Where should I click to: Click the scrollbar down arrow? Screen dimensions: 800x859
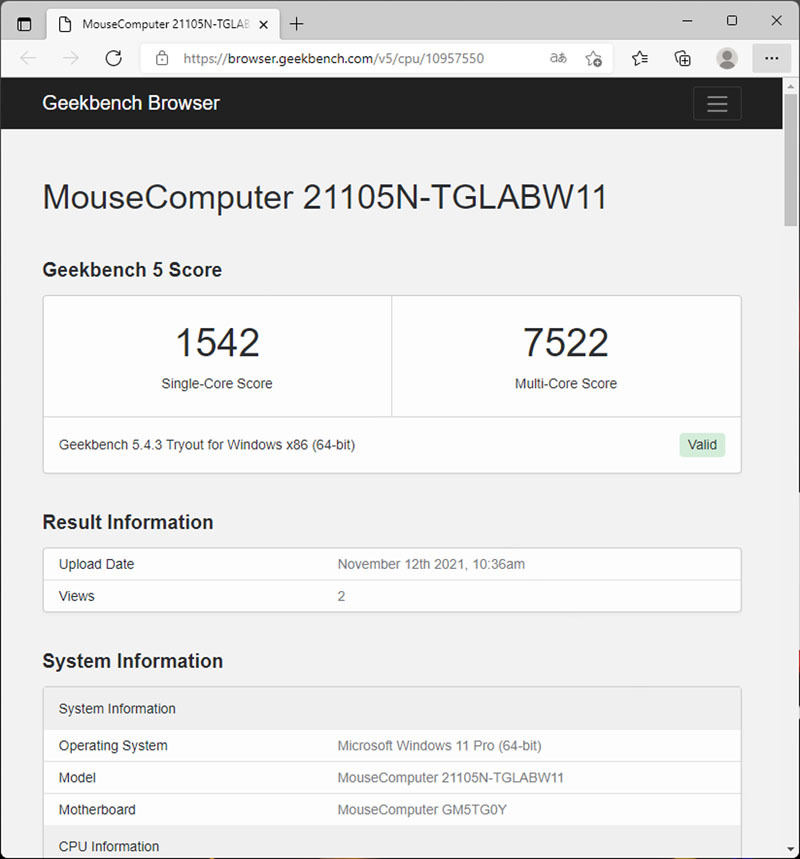[790, 849]
